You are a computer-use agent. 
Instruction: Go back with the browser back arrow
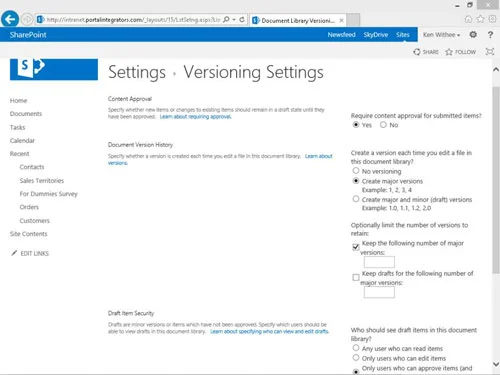[10, 19]
